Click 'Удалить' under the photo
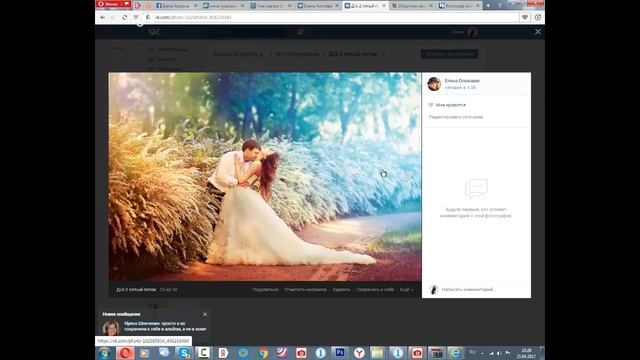The width and height of the screenshot is (640, 360). (x=341, y=289)
